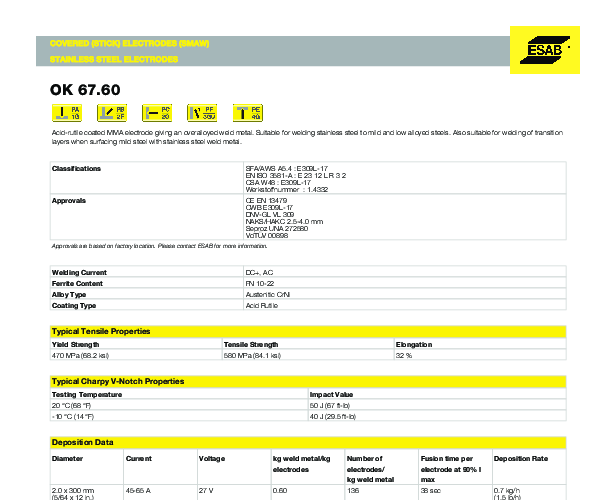Click the Approvals row label
This screenshot has height=500, width=615.
69,201
